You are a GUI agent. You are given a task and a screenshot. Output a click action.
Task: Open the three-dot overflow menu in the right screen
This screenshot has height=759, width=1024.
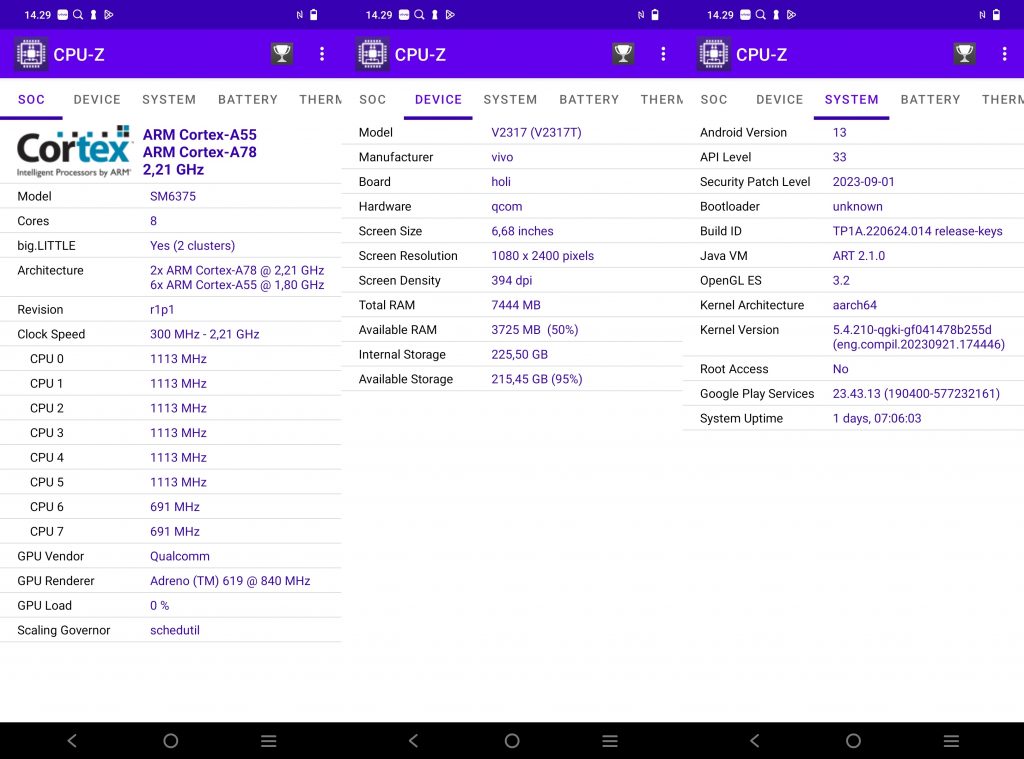(x=1004, y=54)
